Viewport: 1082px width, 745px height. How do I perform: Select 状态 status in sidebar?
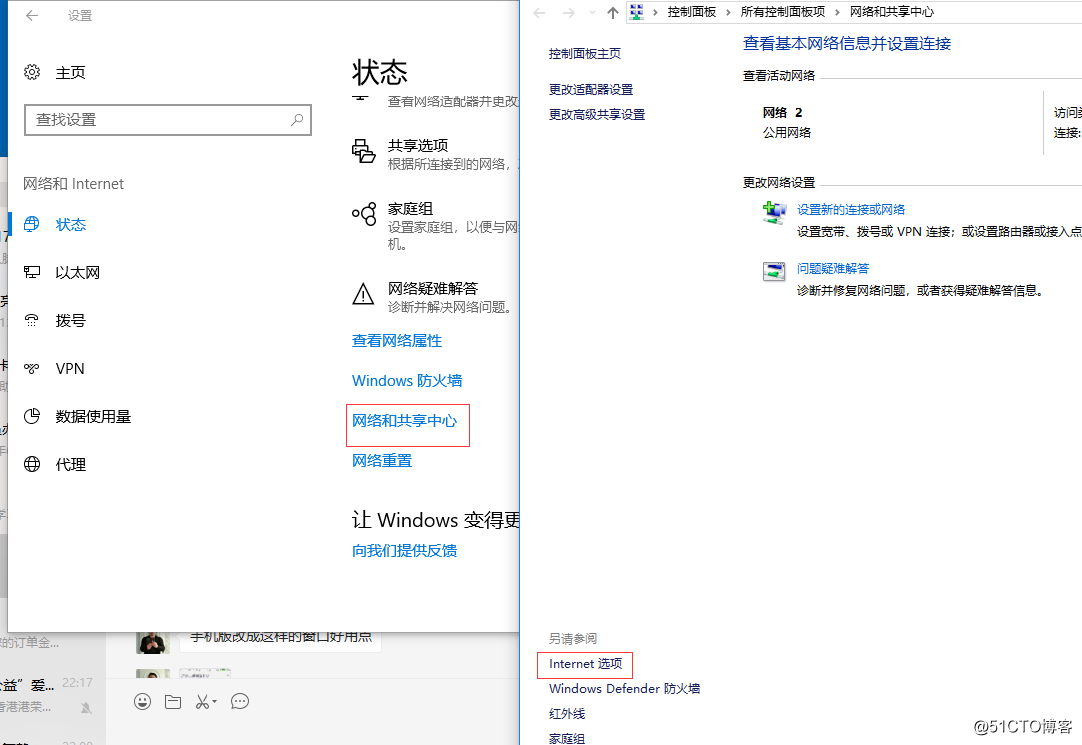pyautogui.click(x=70, y=224)
